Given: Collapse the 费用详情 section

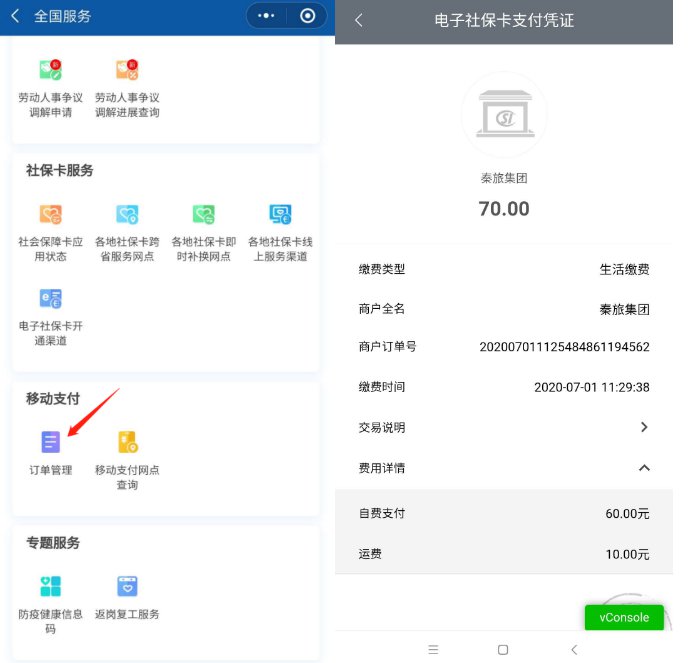Looking at the screenshot, I should [x=644, y=468].
